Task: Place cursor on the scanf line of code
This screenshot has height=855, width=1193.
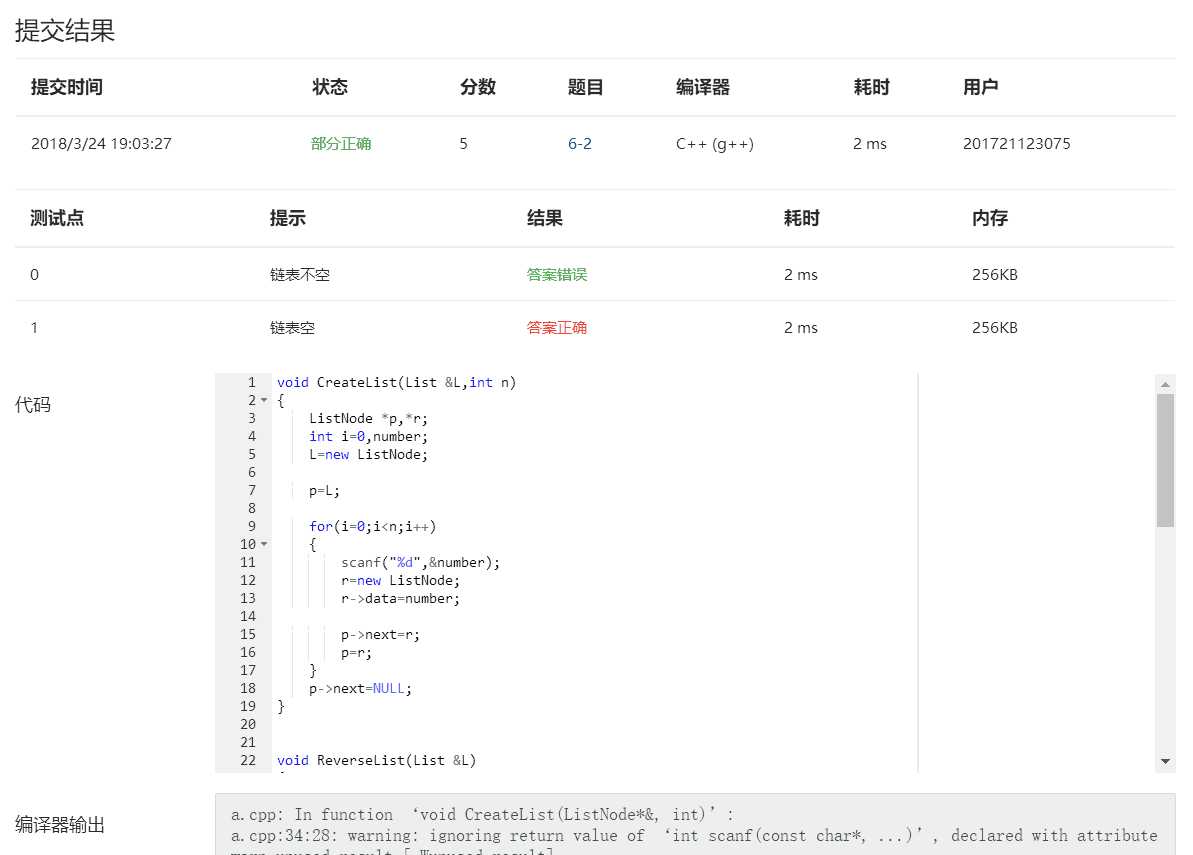Action: [420, 563]
